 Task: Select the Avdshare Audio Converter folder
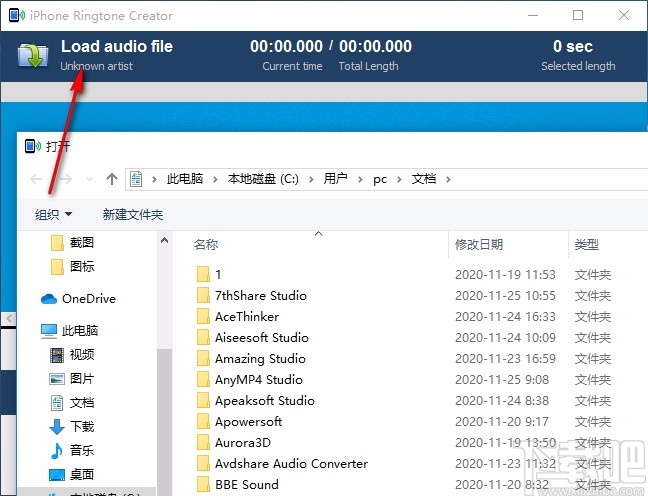click(282, 464)
